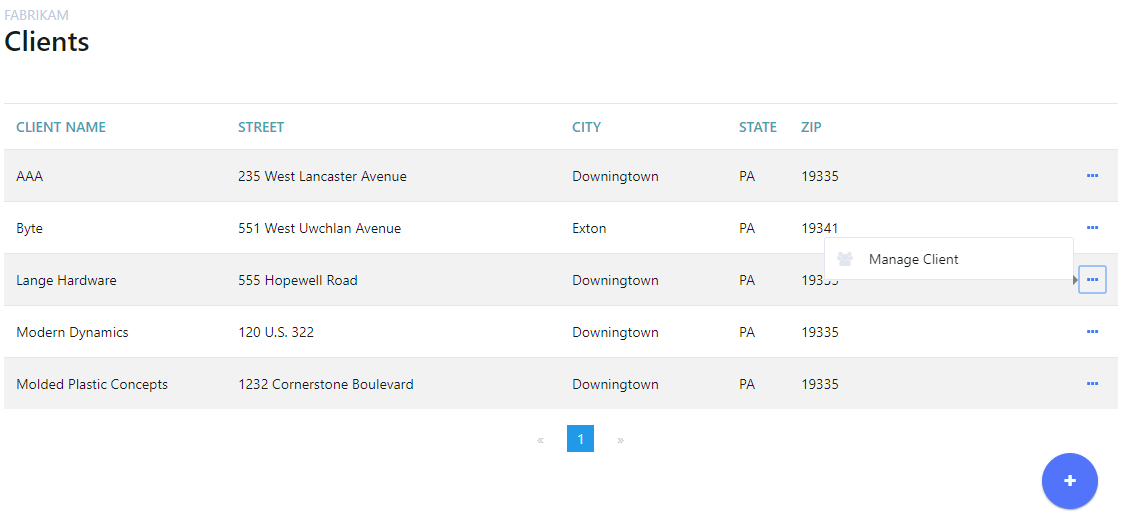The image size is (1137, 515).
Task: Select the Byte client name cell
Action: click(30, 228)
